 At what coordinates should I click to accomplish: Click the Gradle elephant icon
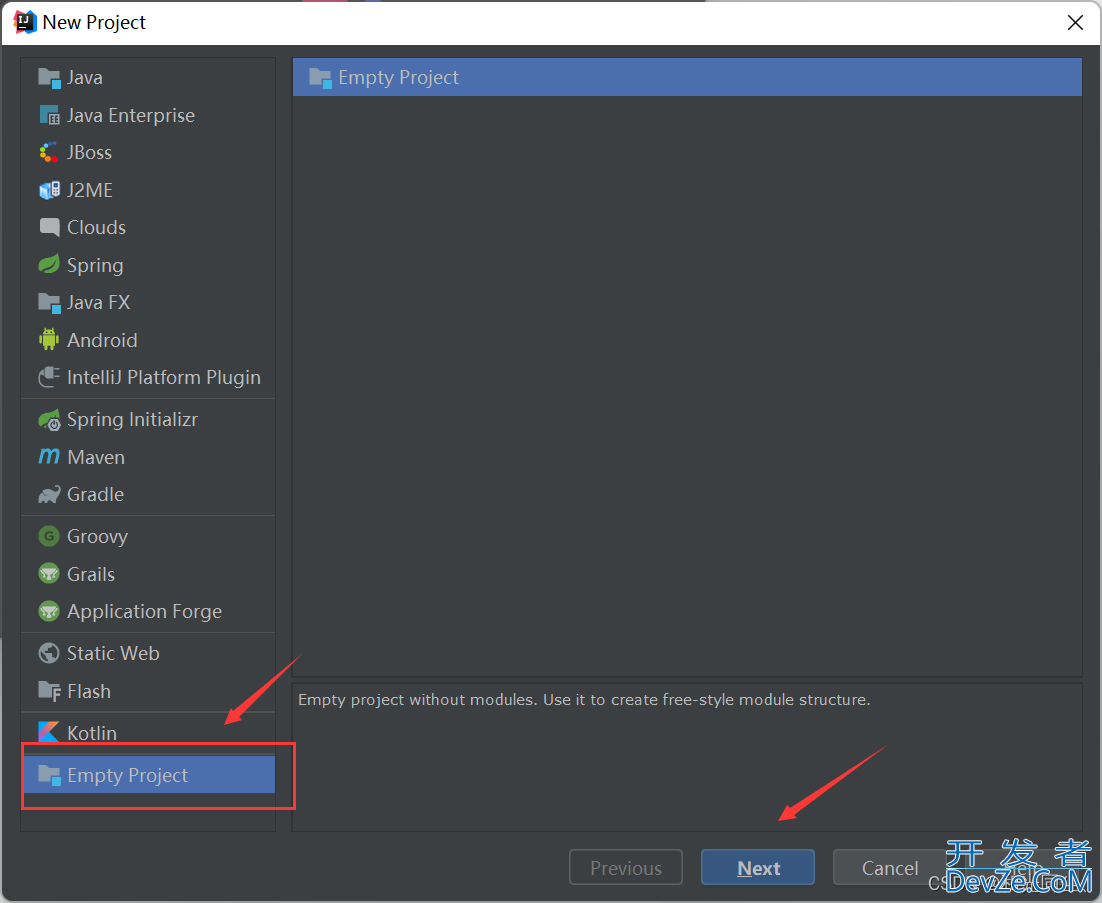pyautogui.click(x=49, y=495)
